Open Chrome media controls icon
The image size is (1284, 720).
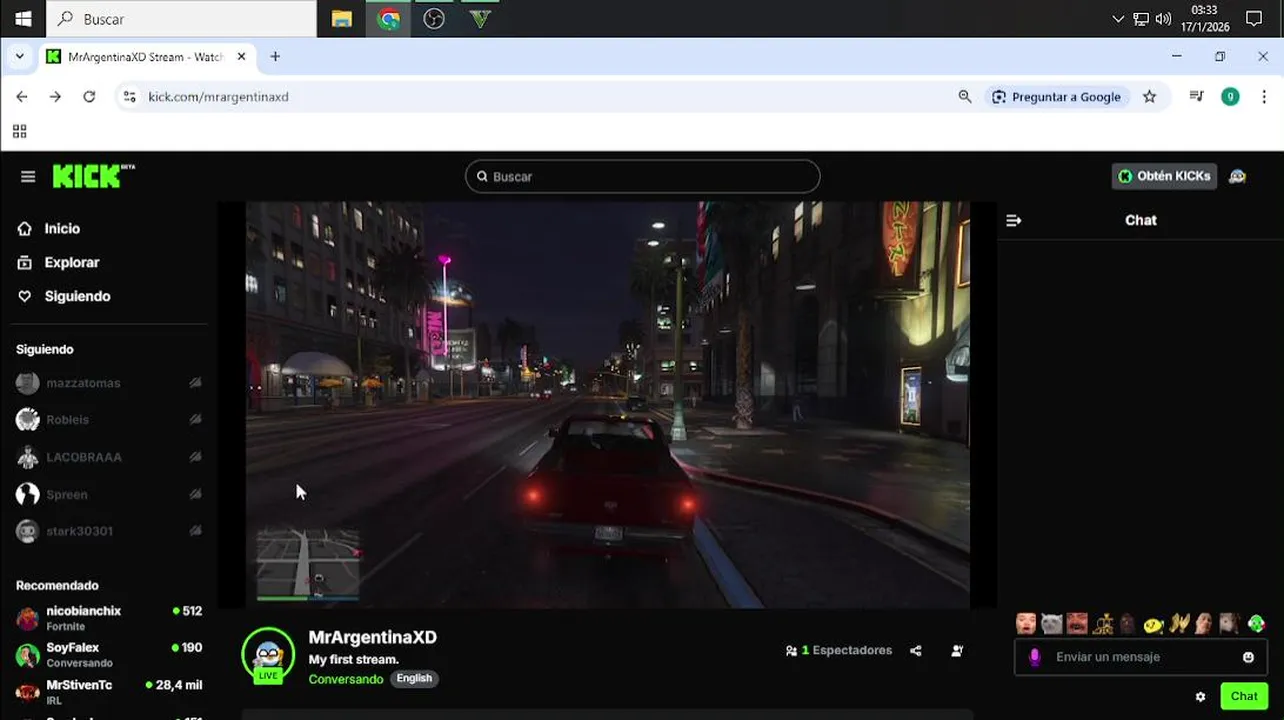1196,97
